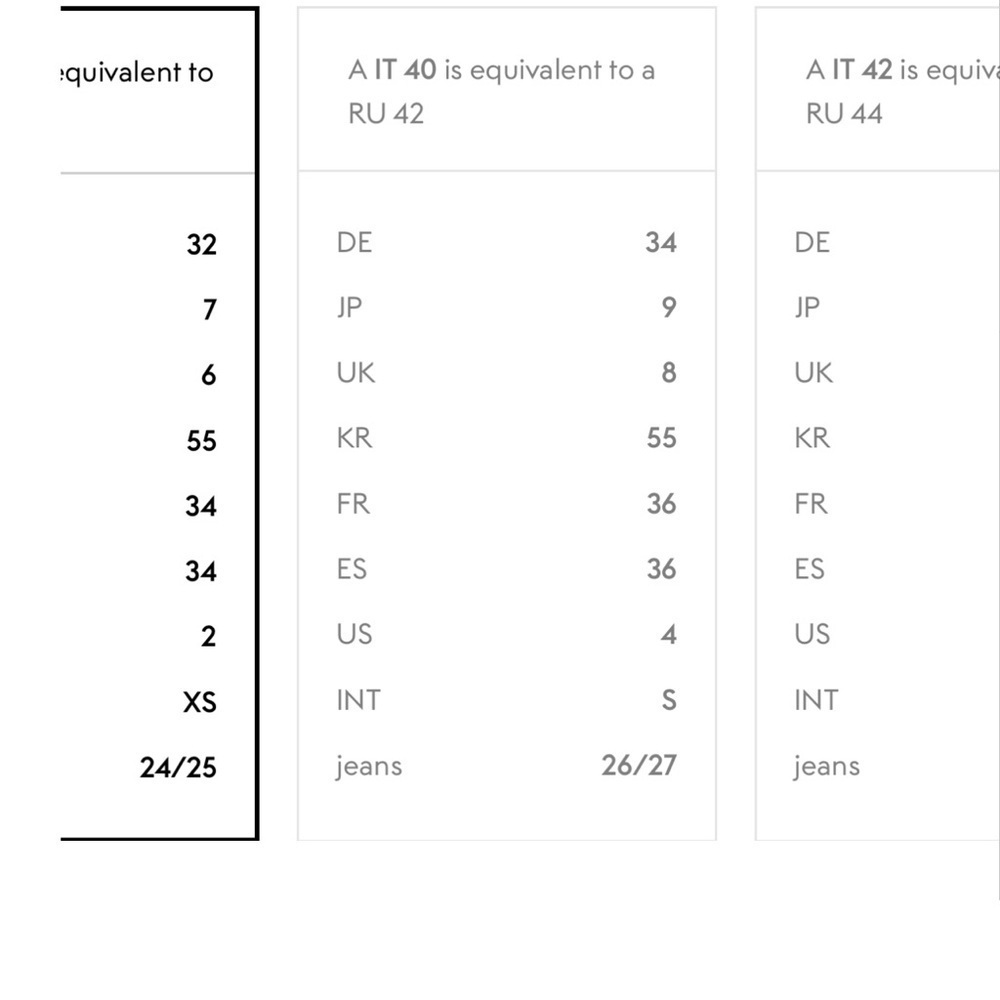Click the INT S value in IT 40 card

tap(668, 700)
